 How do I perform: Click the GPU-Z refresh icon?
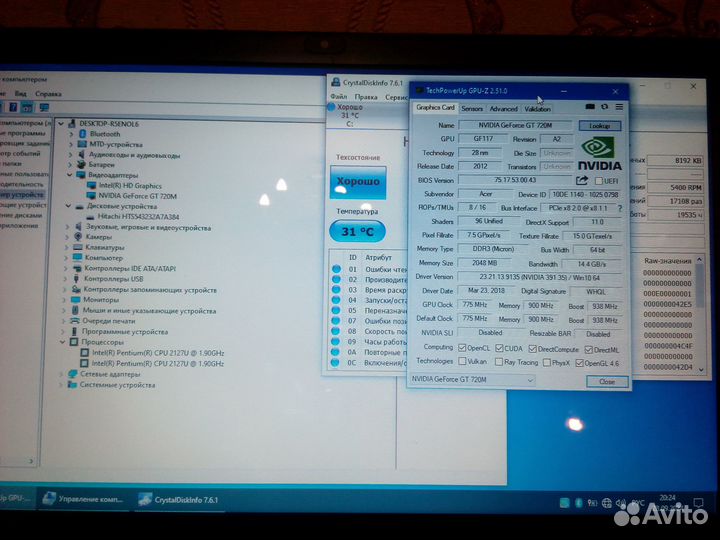[x=605, y=107]
